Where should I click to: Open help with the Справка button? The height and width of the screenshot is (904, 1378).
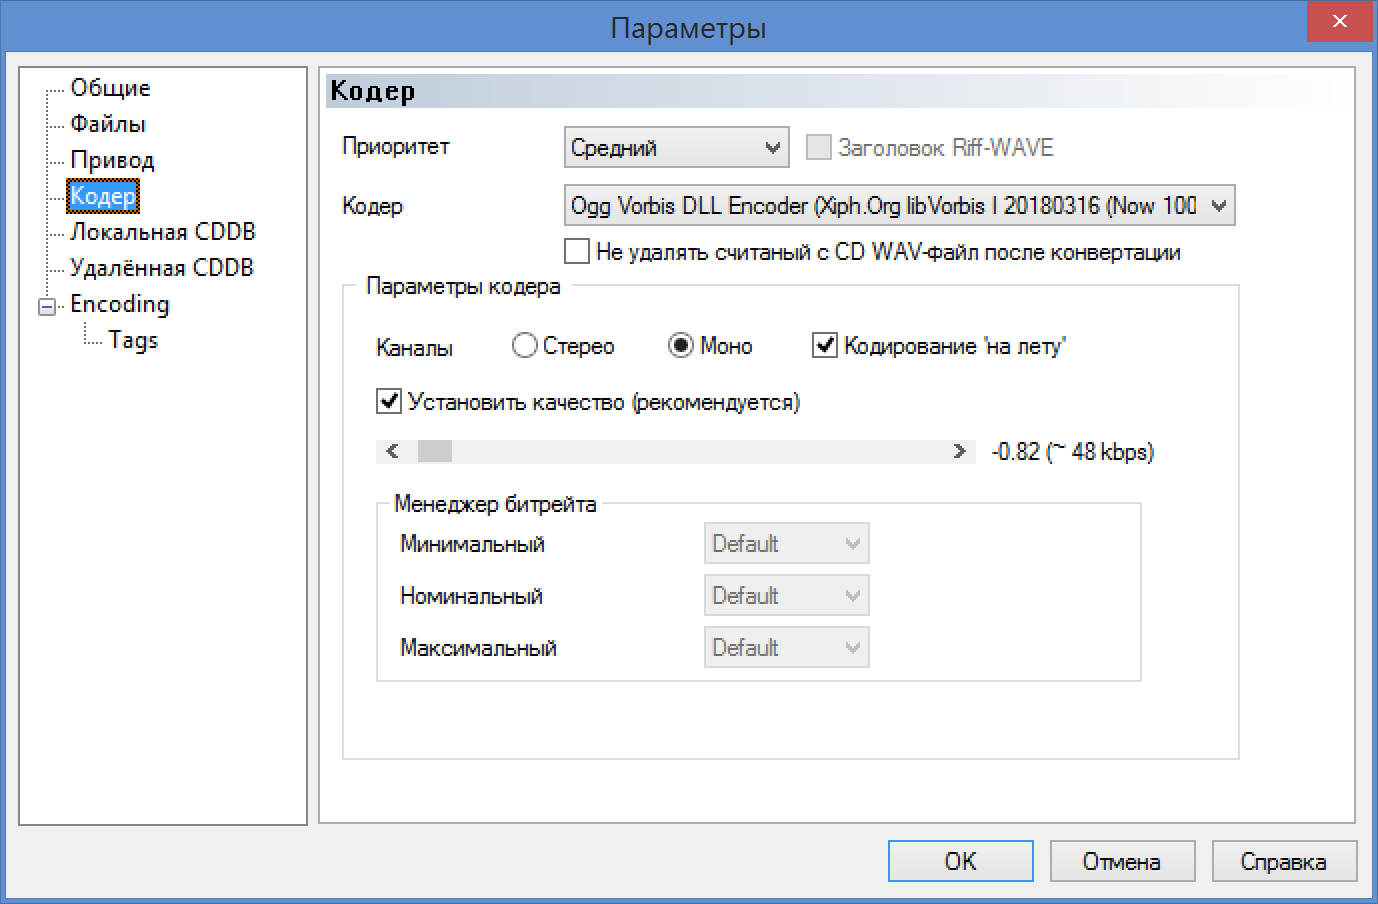pyautogui.click(x=1283, y=861)
